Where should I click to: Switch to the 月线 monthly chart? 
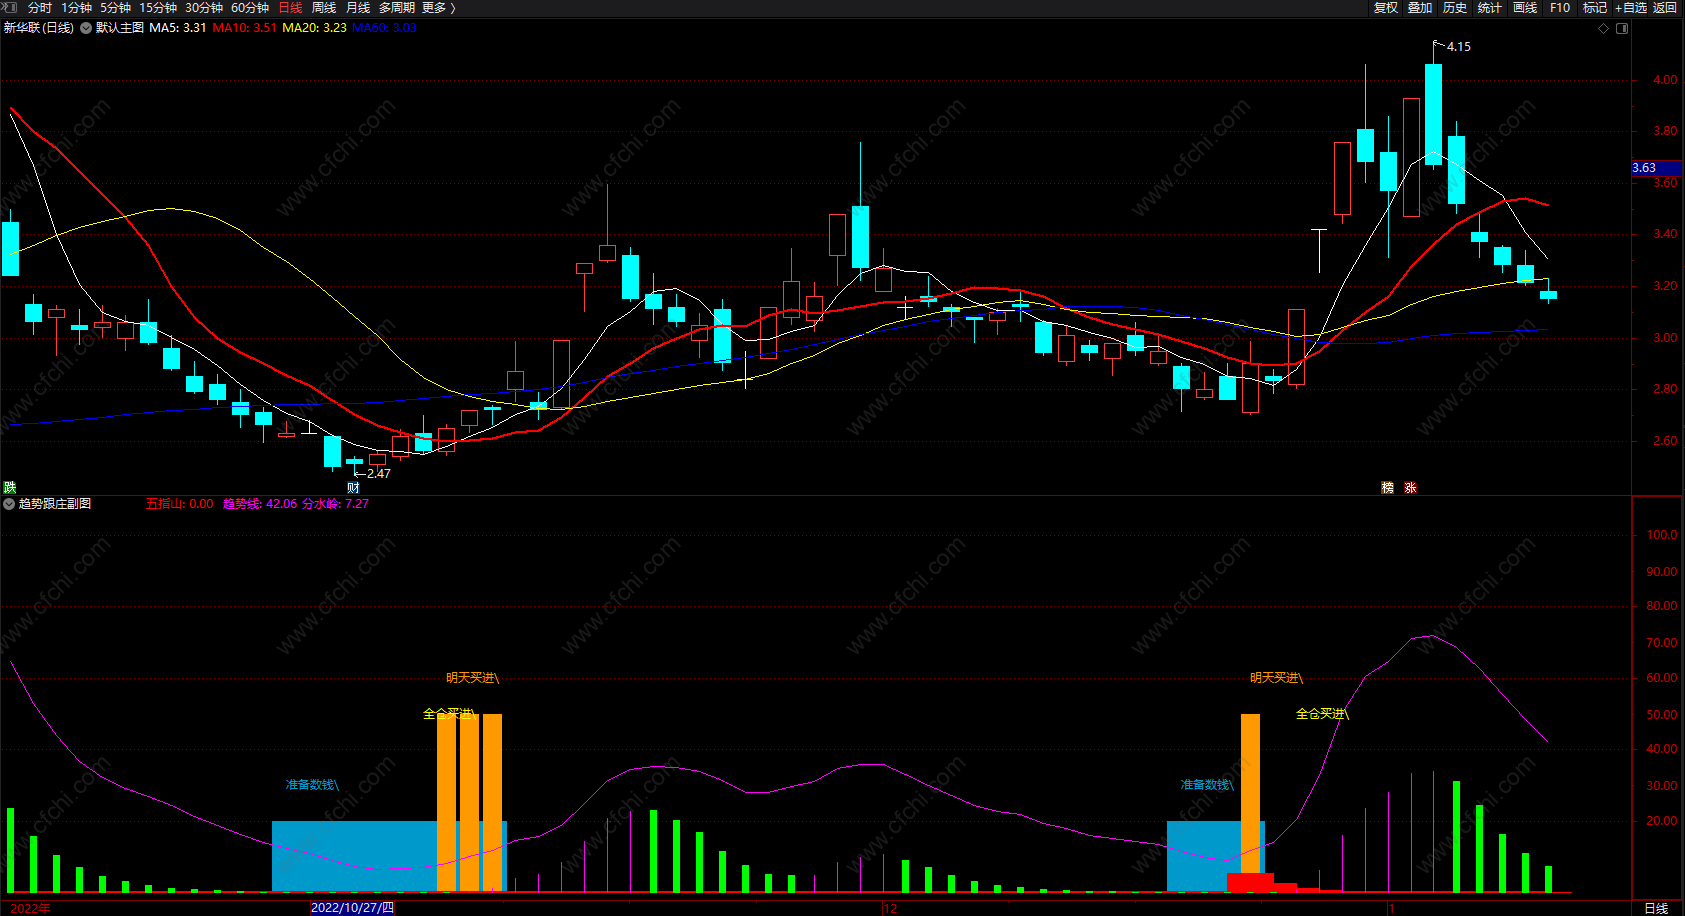point(358,8)
